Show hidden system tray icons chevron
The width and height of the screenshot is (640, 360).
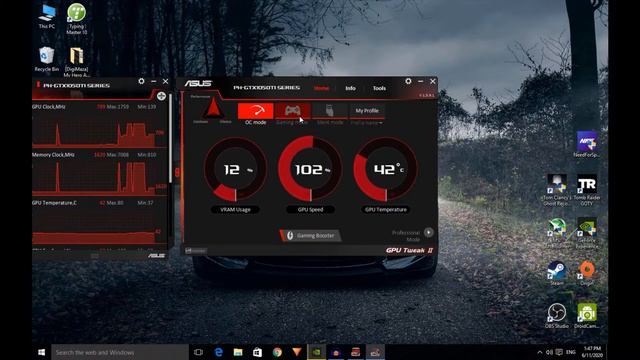540,352
